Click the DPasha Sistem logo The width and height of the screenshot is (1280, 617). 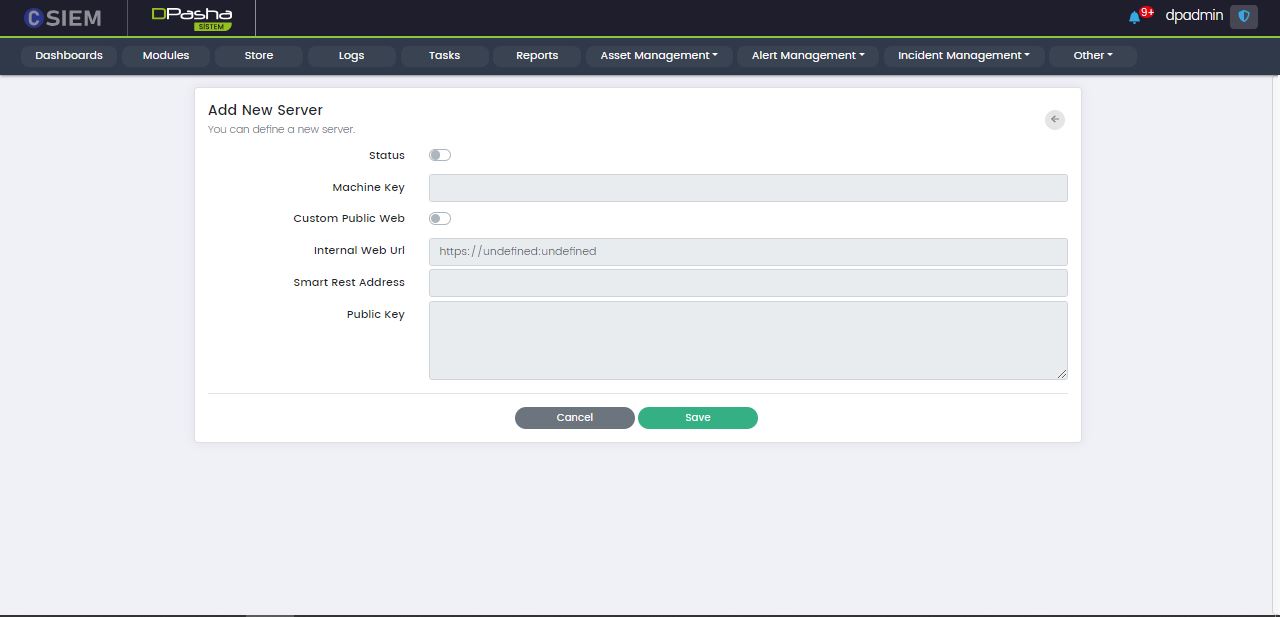[x=191, y=18]
